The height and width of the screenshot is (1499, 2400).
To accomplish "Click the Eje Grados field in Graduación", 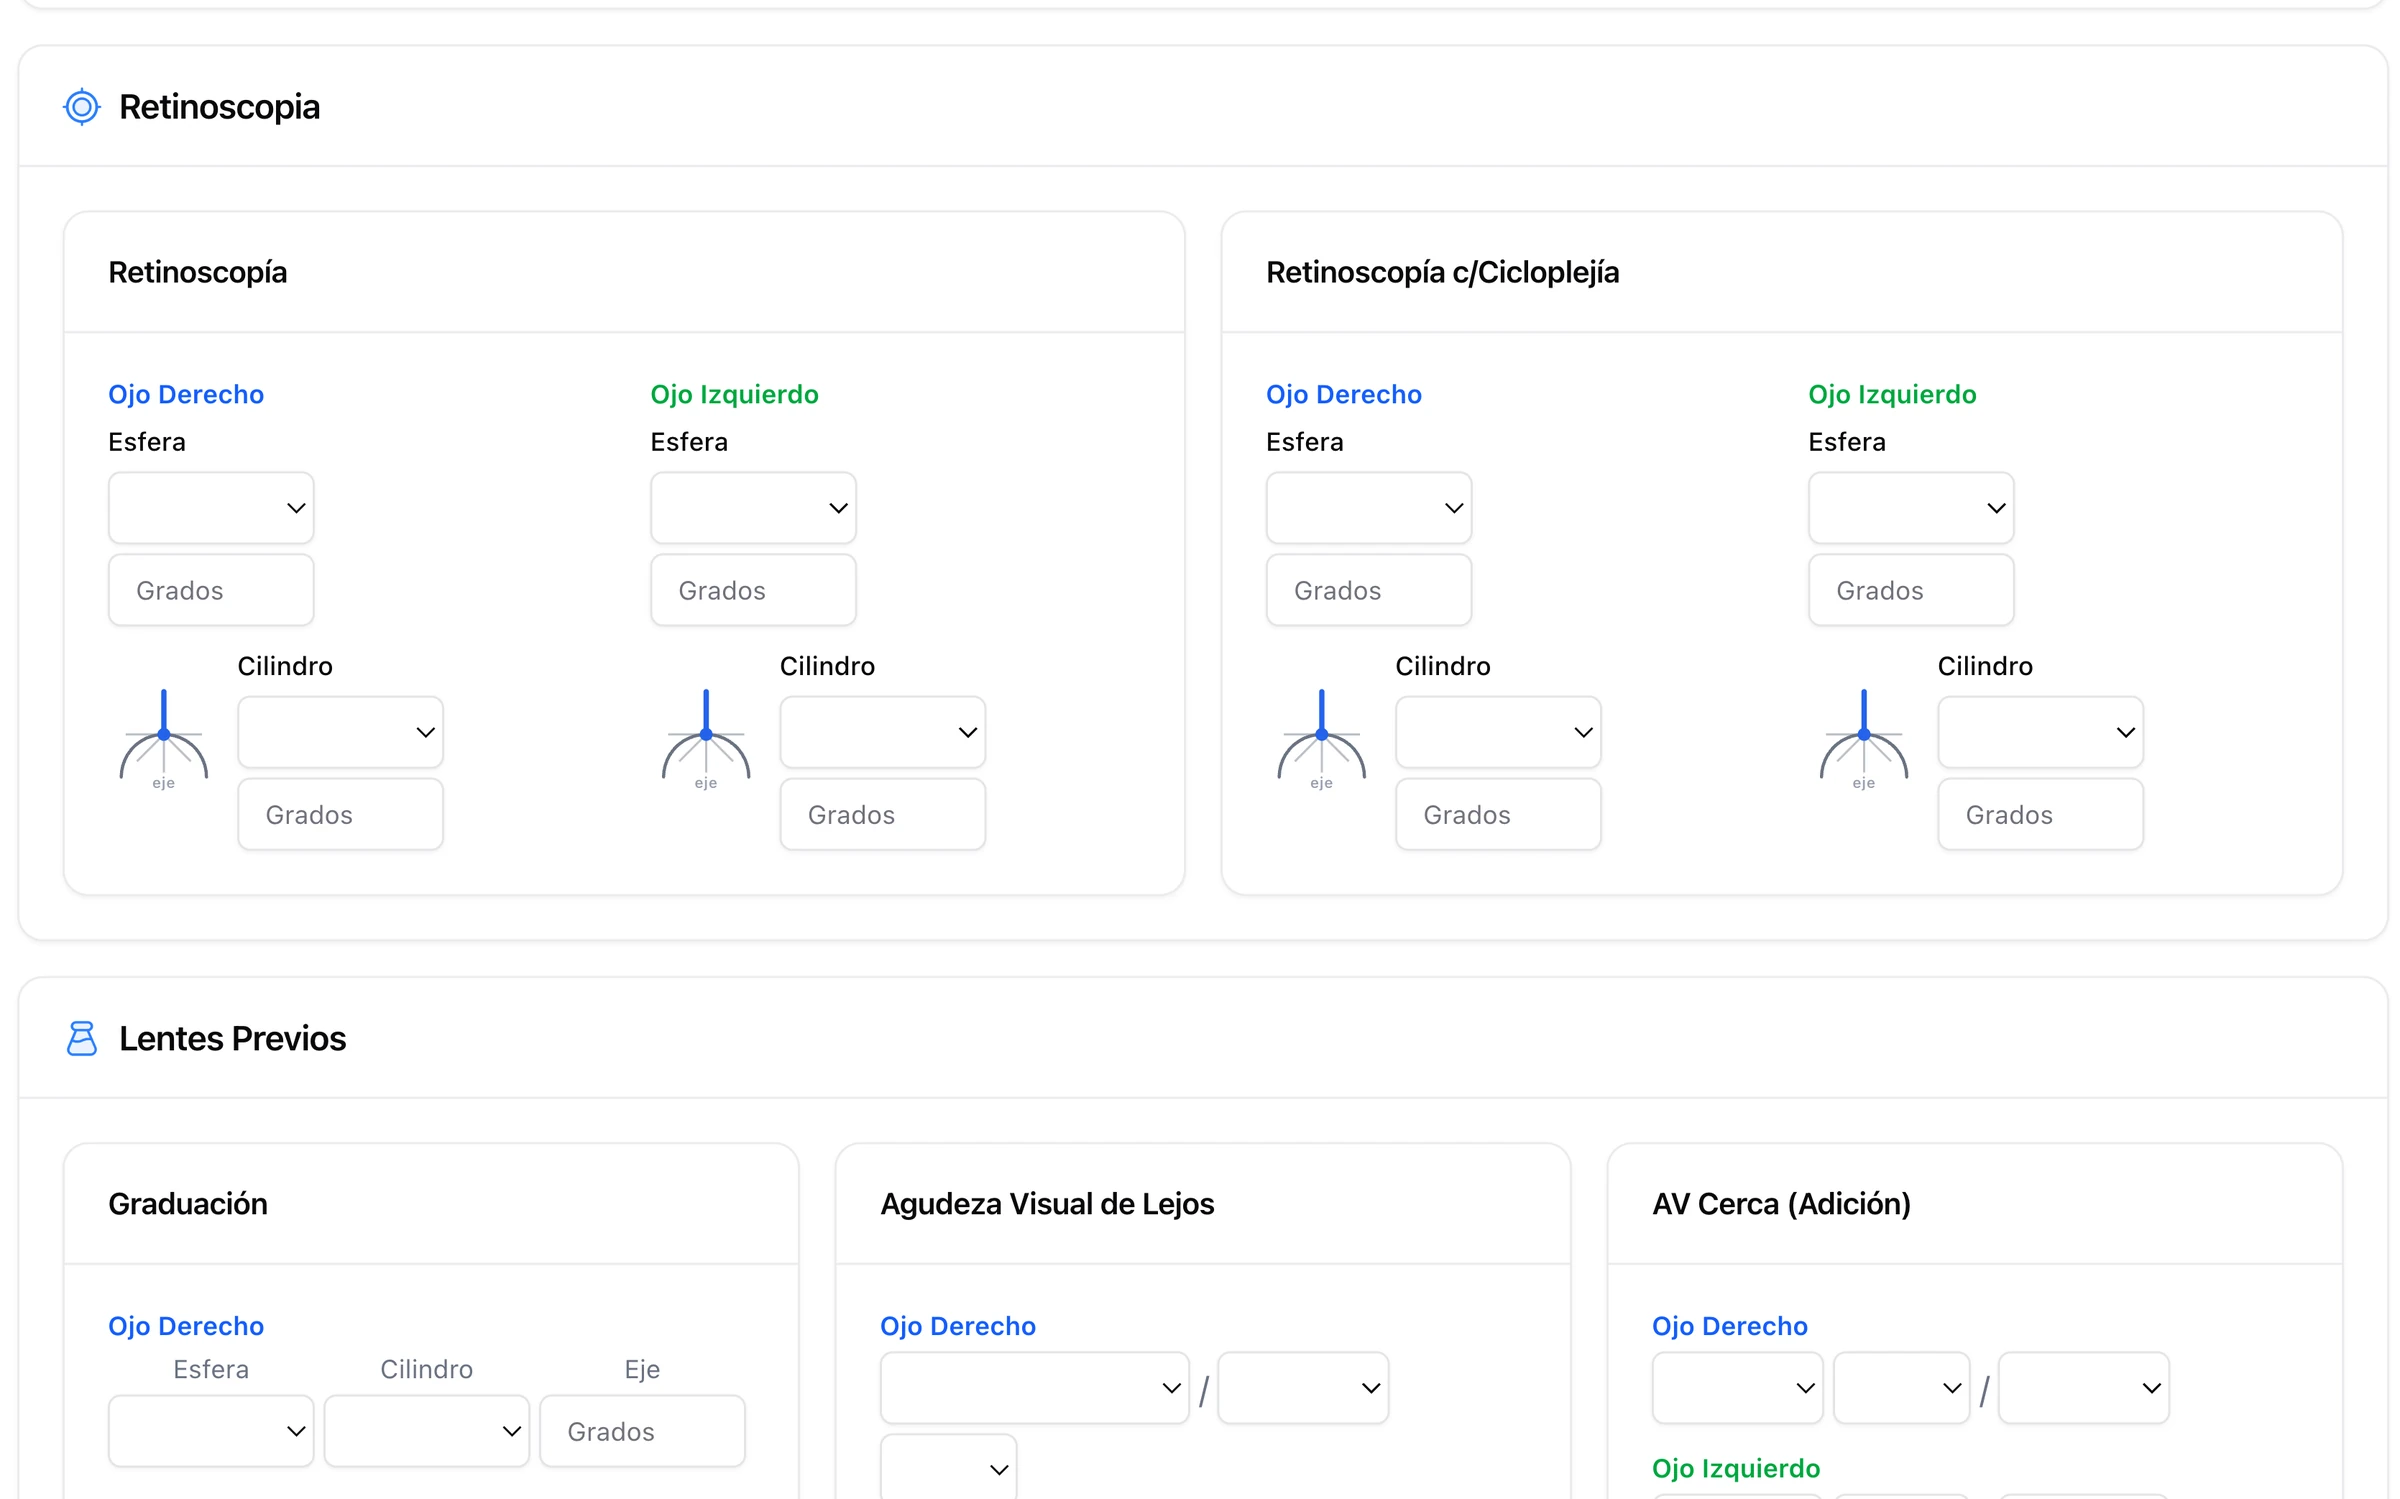I will 642,1431.
